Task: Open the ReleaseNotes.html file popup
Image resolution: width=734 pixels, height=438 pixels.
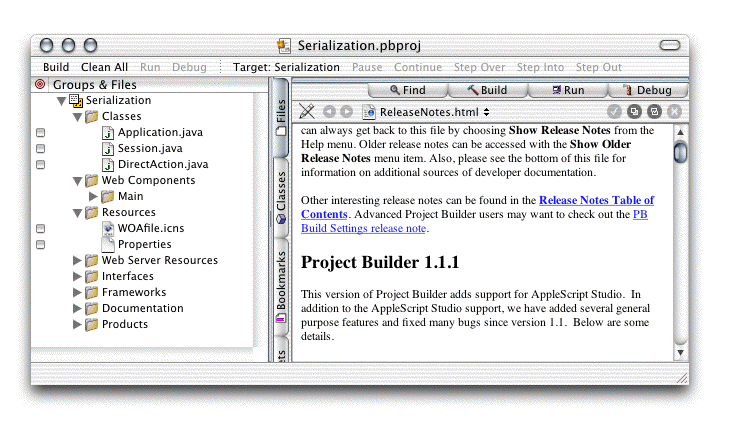Action: (427, 112)
